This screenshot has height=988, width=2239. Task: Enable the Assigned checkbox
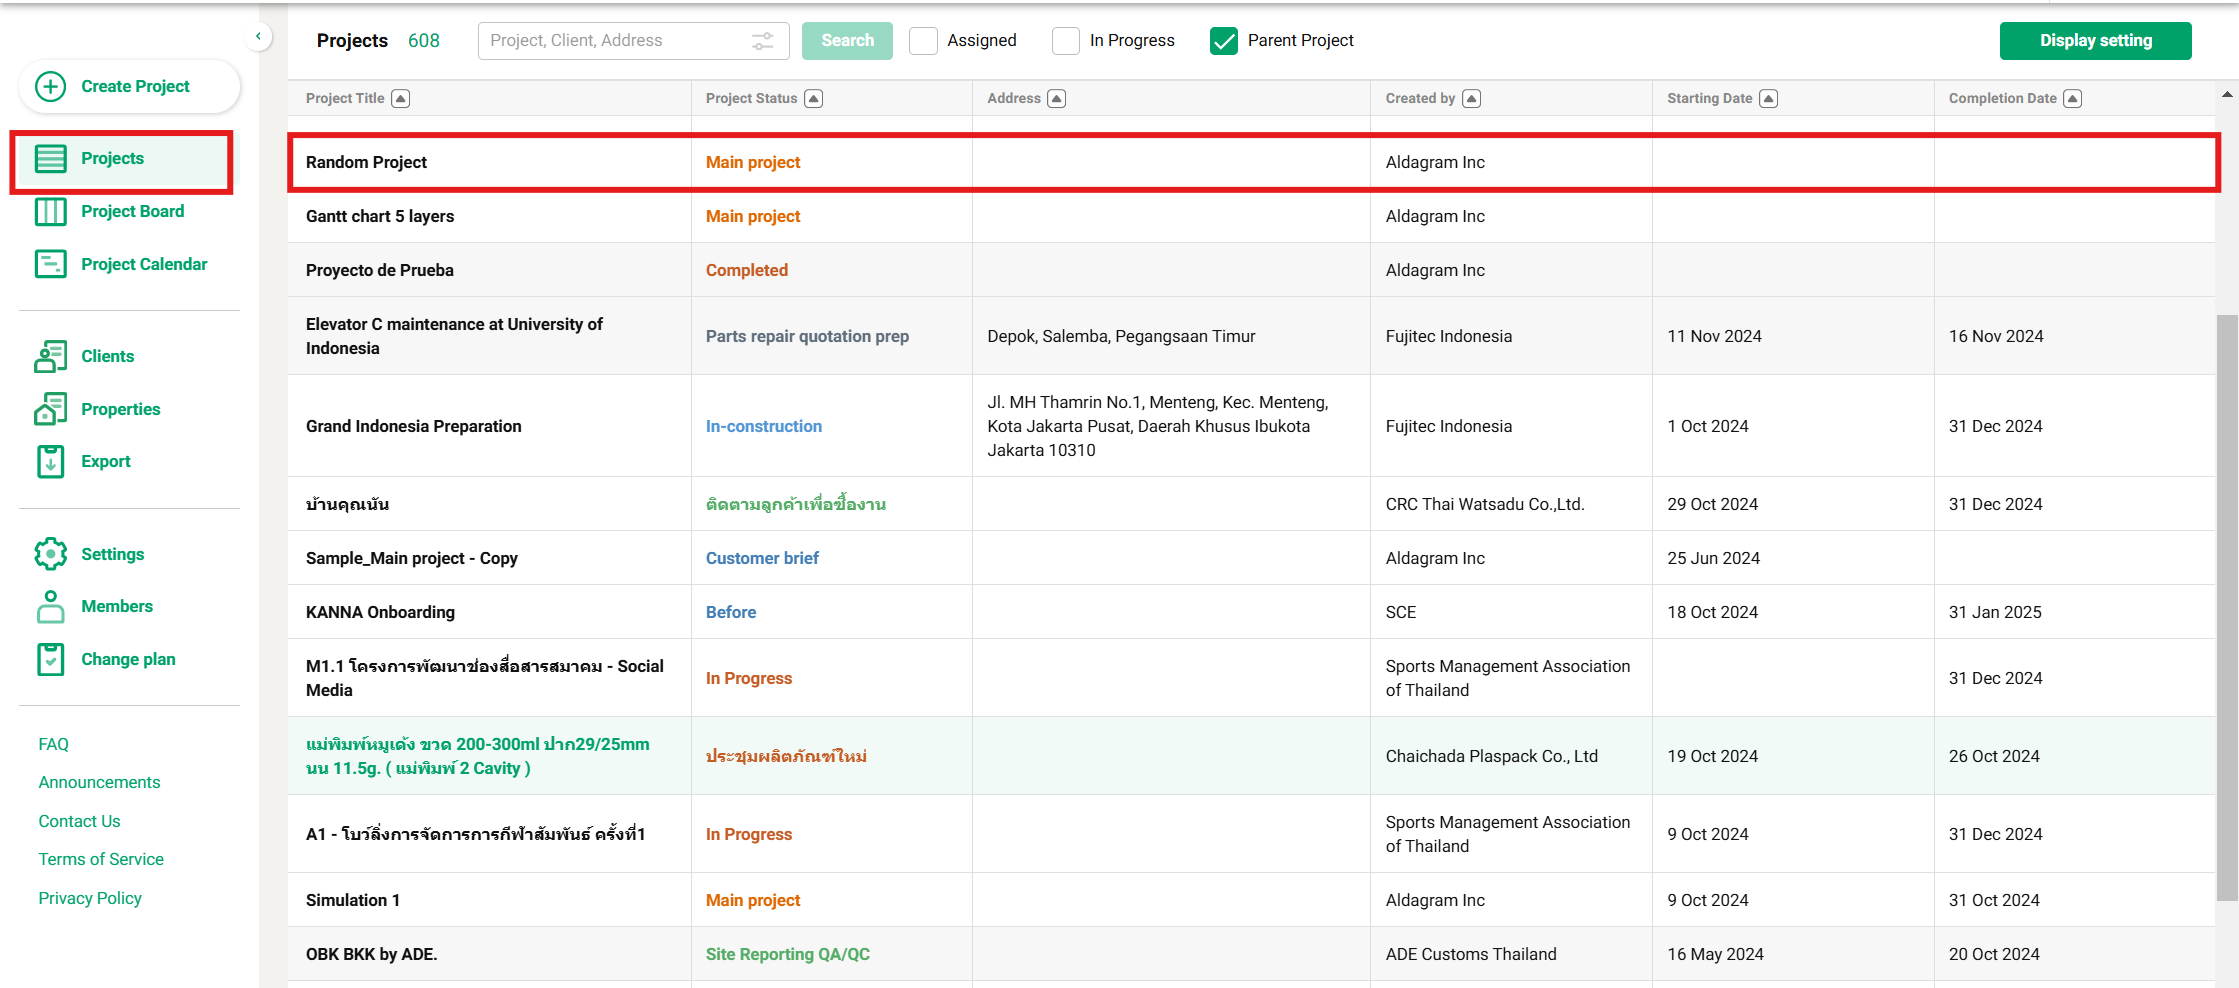pyautogui.click(x=923, y=41)
